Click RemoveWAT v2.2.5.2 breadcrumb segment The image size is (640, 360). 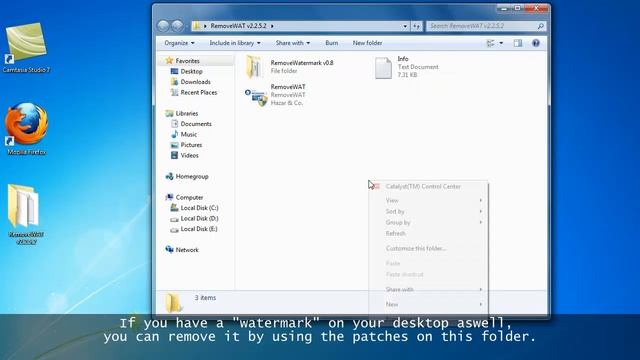pos(238,26)
